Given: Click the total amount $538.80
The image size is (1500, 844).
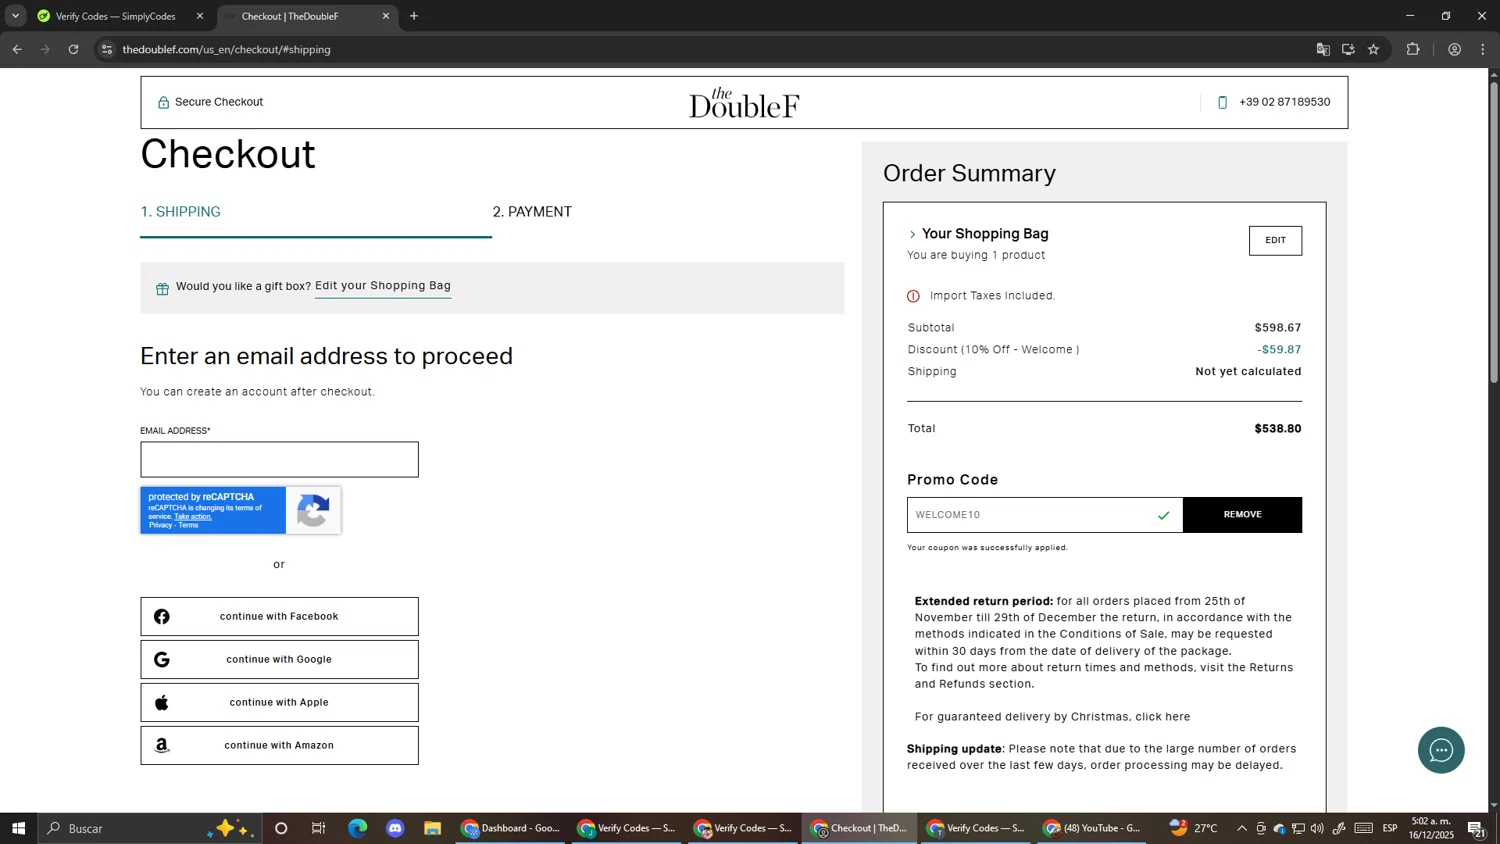Looking at the screenshot, I should [x=1278, y=429].
